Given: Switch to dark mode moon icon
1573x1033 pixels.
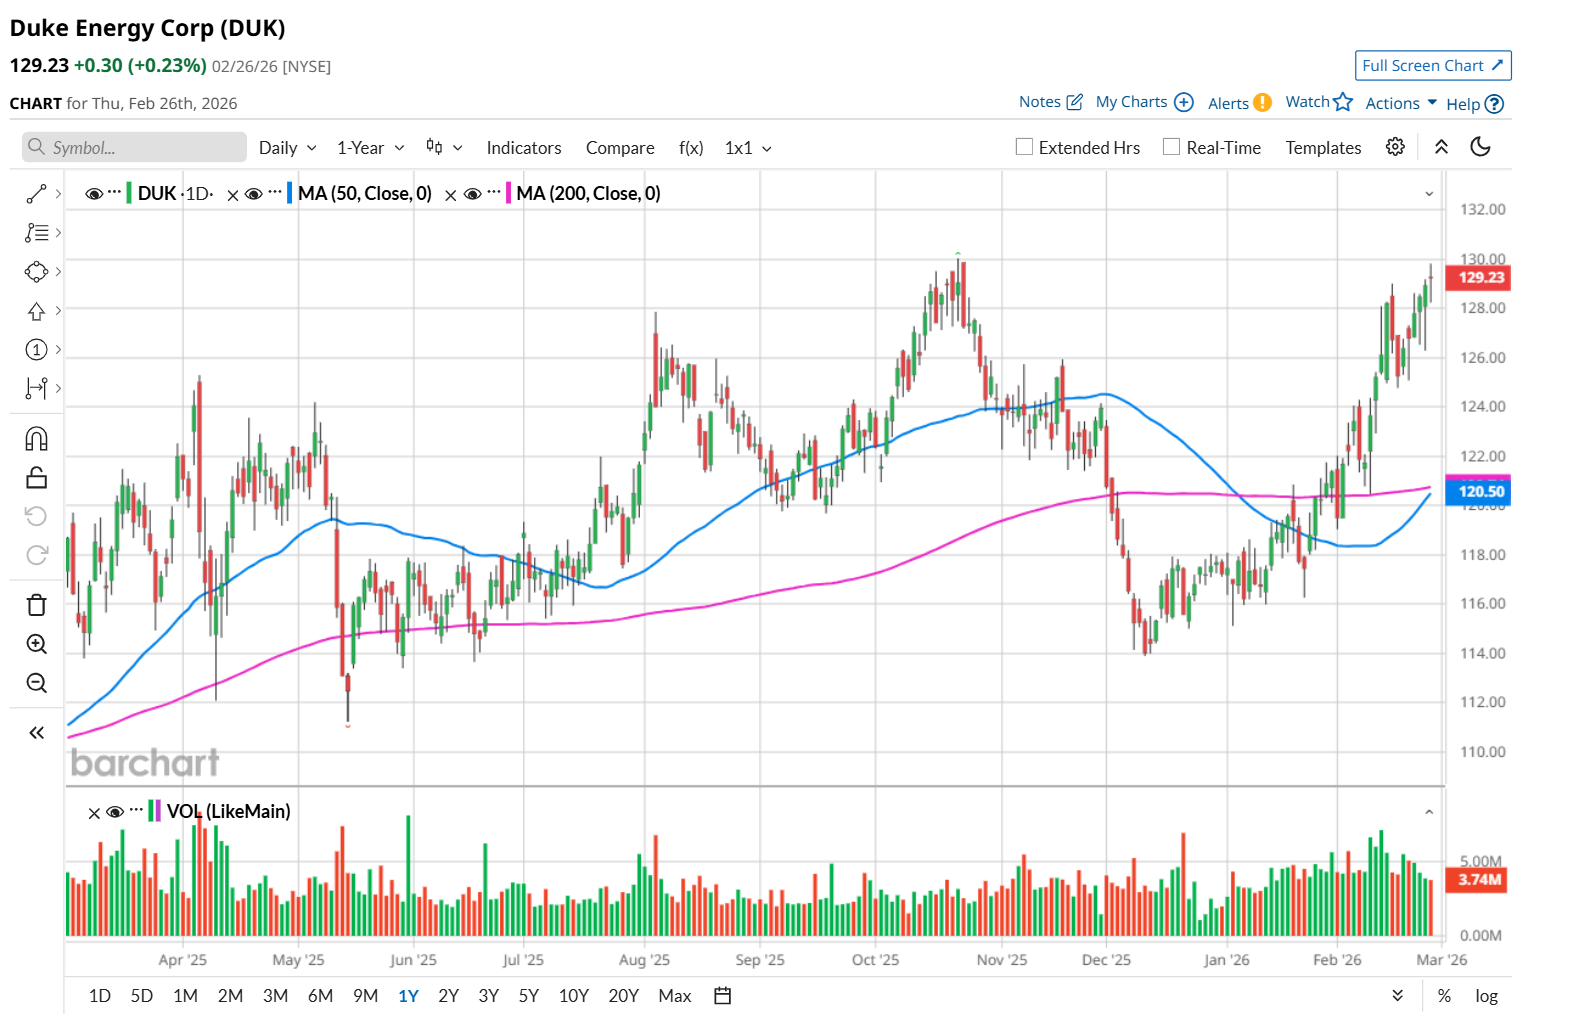Looking at the screenshot, I should point(1481,147).
